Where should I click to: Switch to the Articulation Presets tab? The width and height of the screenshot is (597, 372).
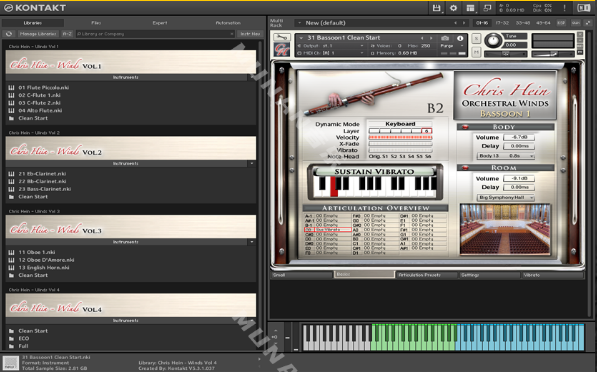[x=426, y=275]
